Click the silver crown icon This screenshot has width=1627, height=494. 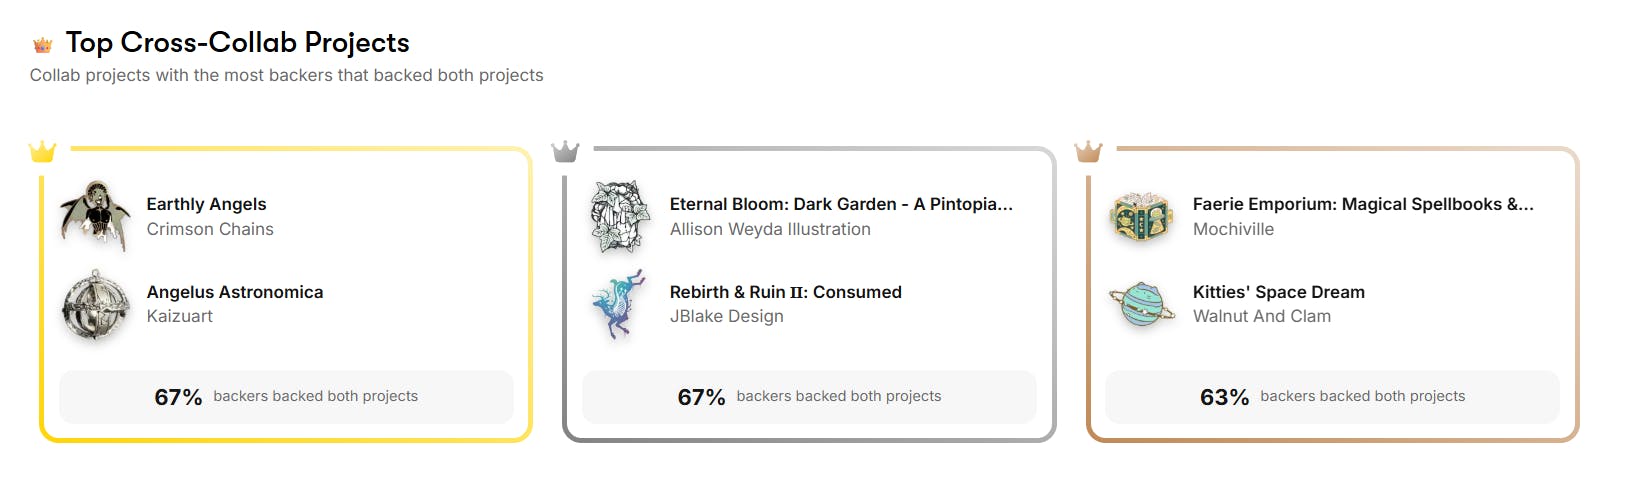pos(565,152)
